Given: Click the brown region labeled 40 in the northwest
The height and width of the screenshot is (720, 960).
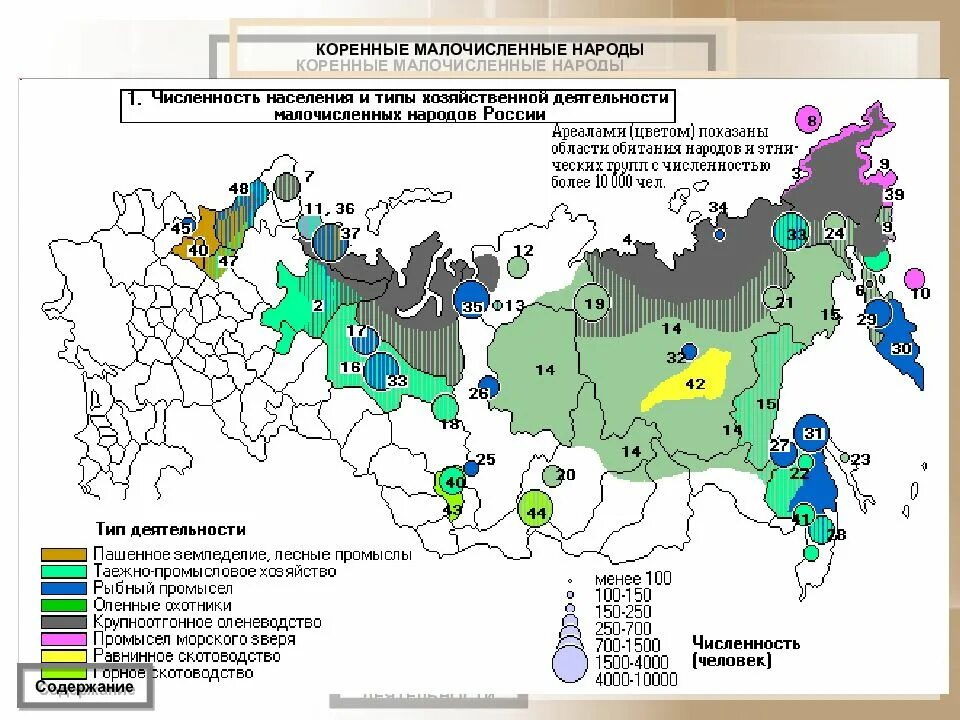Looking at the screenshot, I should click(x=198, y=242).
